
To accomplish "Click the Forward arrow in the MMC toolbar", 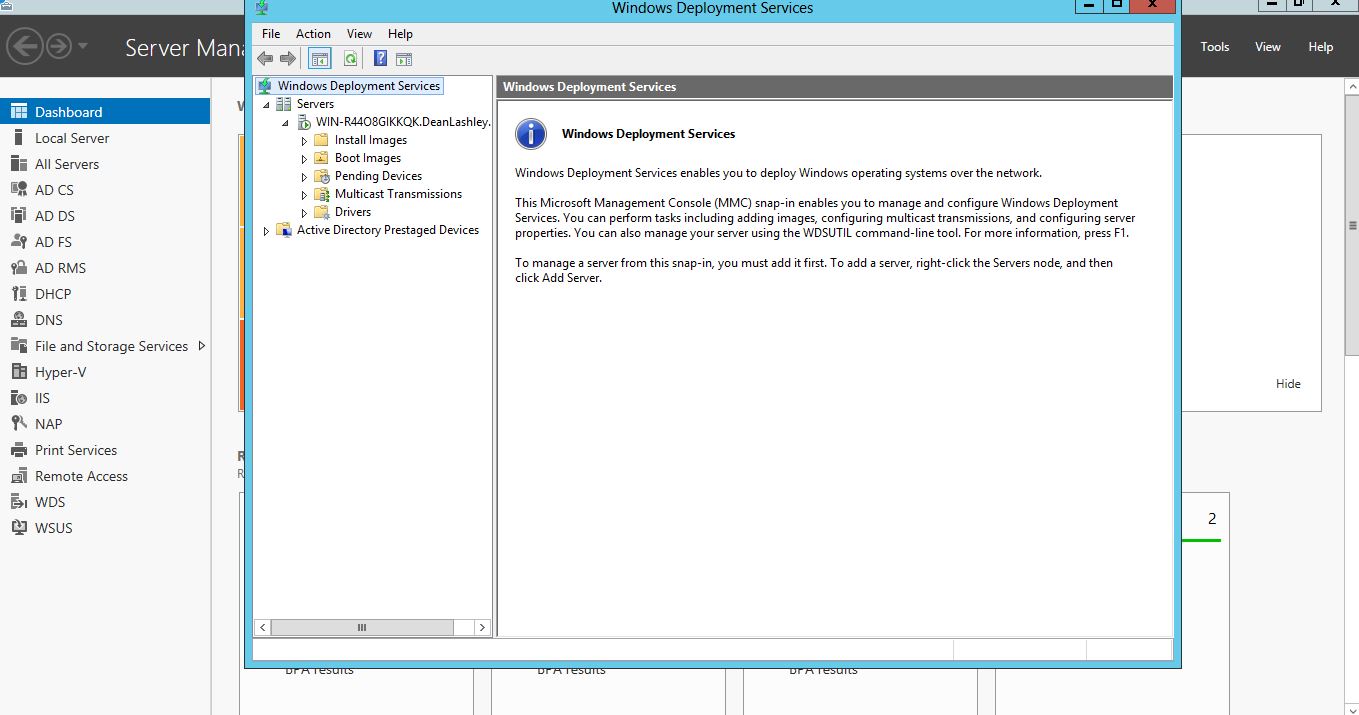I will click(x=288, y=59).
